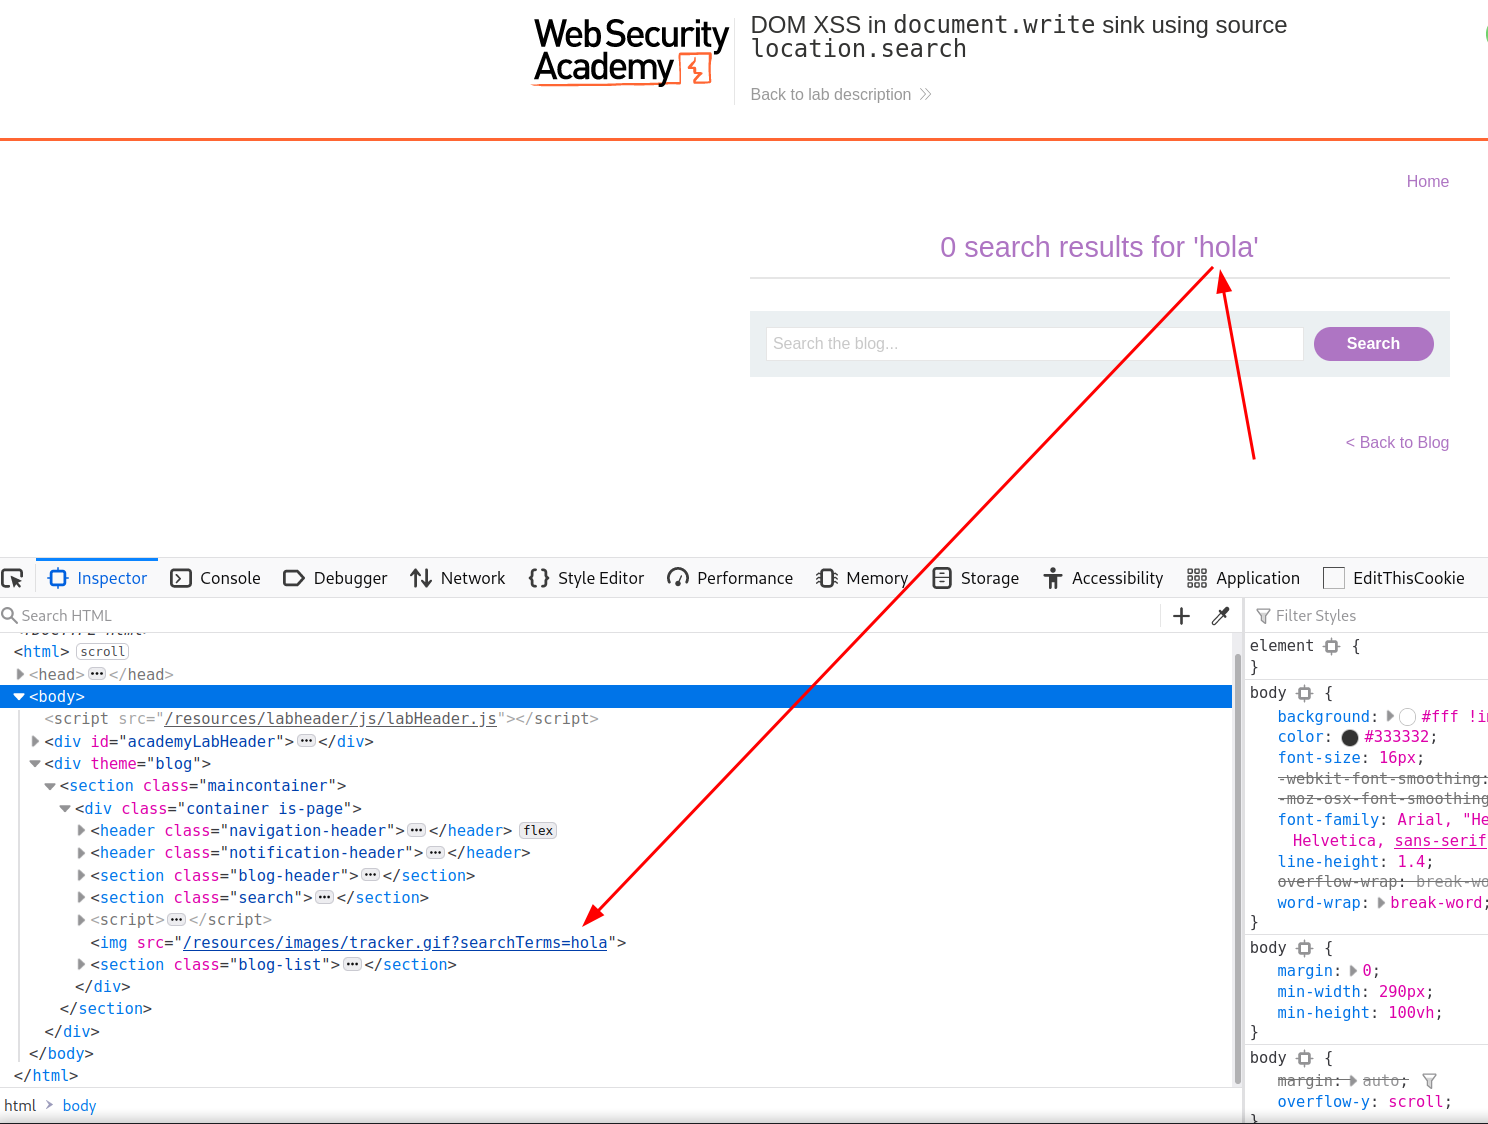Click the body rule selector highlighter icon

[1305, 693]
